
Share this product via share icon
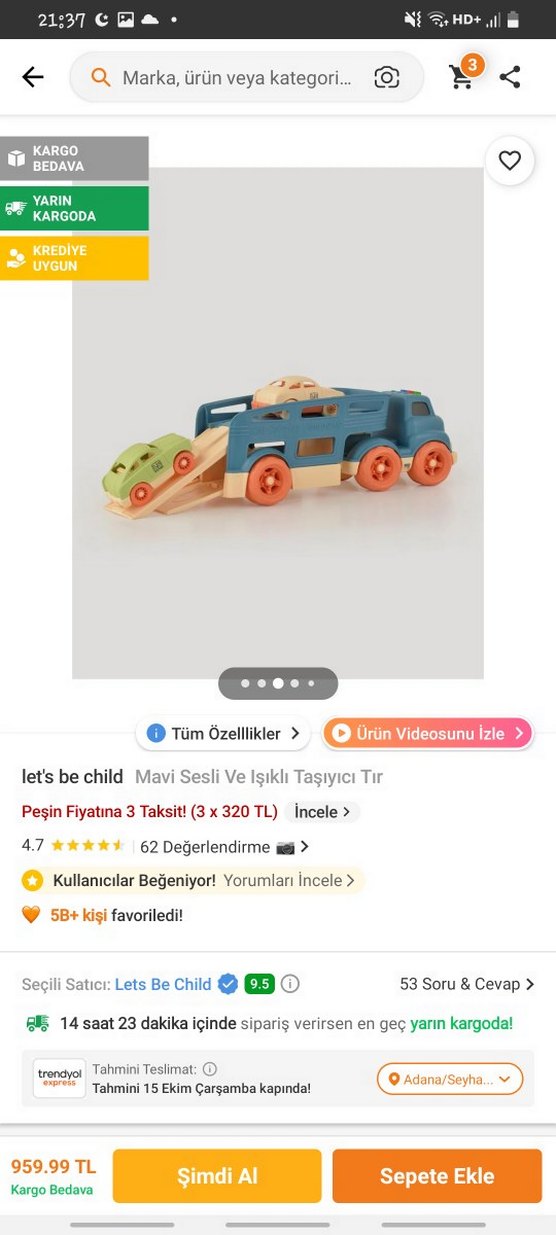click(510, 77)
